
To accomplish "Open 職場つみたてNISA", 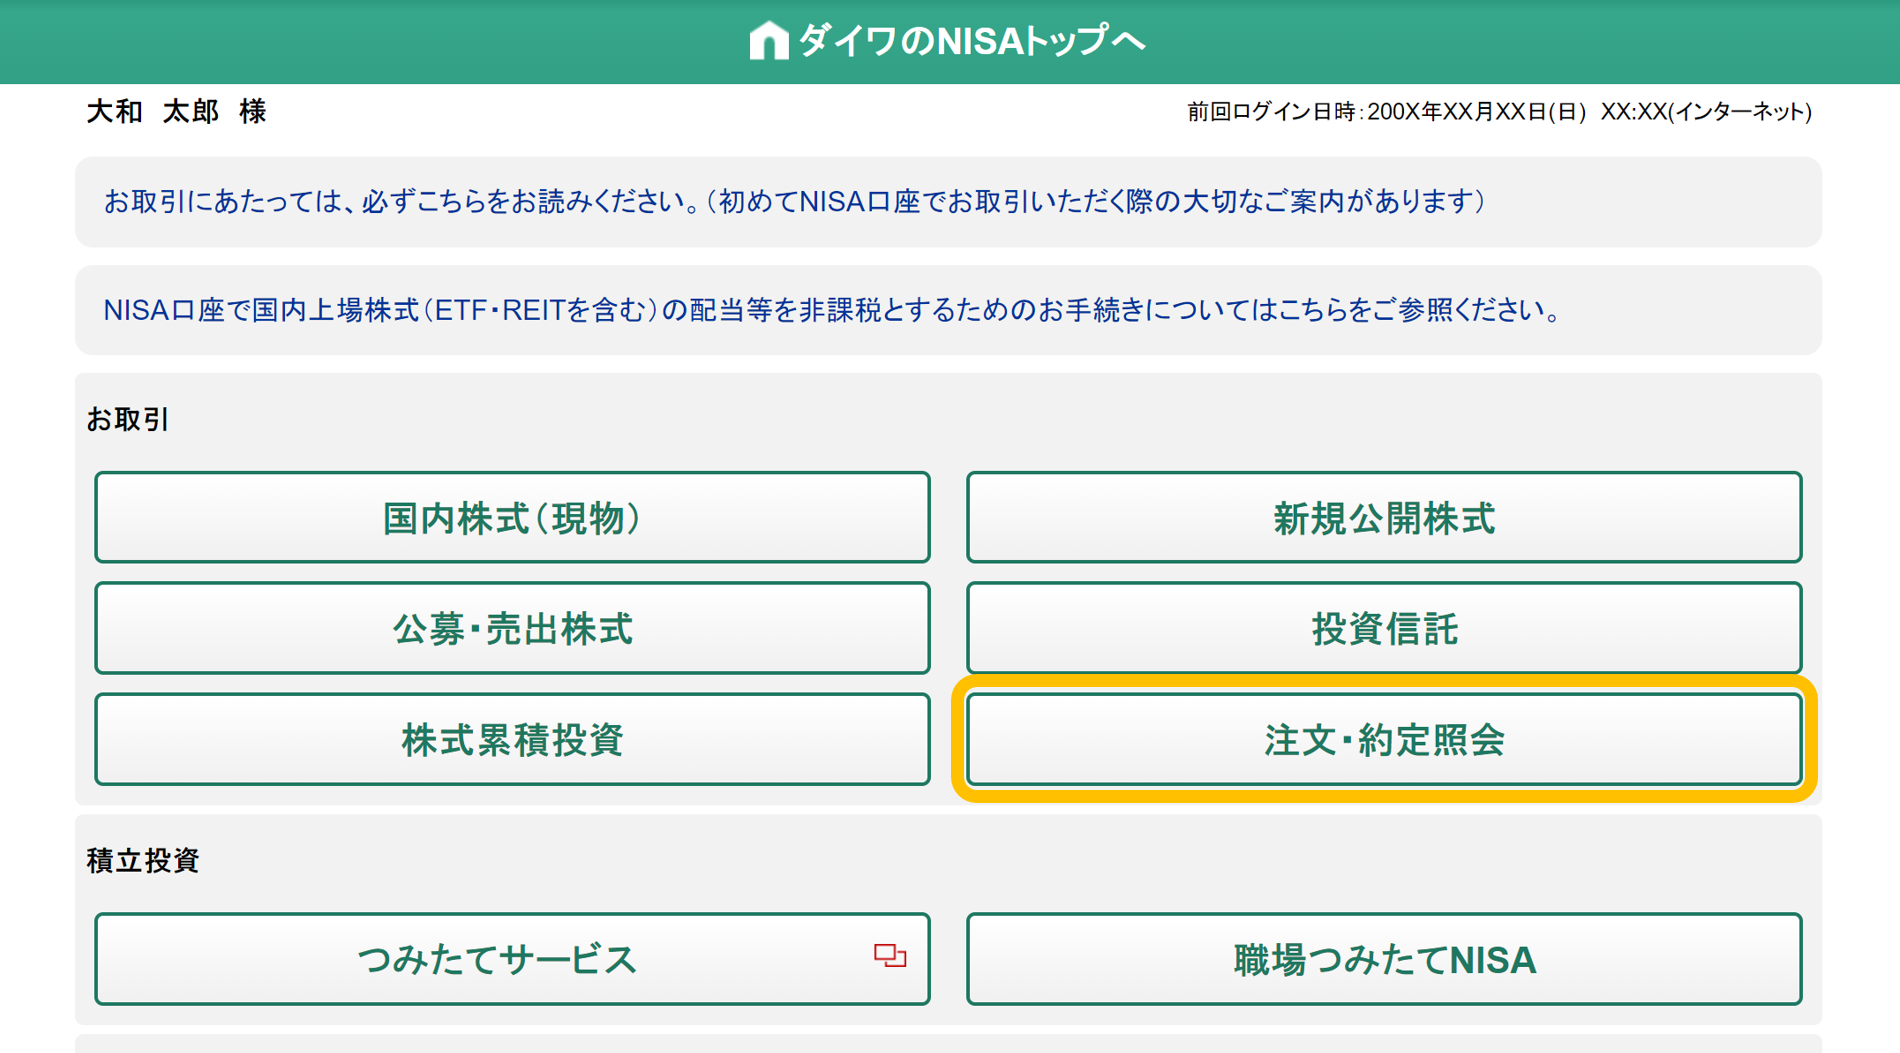I will pos(1384,959).
